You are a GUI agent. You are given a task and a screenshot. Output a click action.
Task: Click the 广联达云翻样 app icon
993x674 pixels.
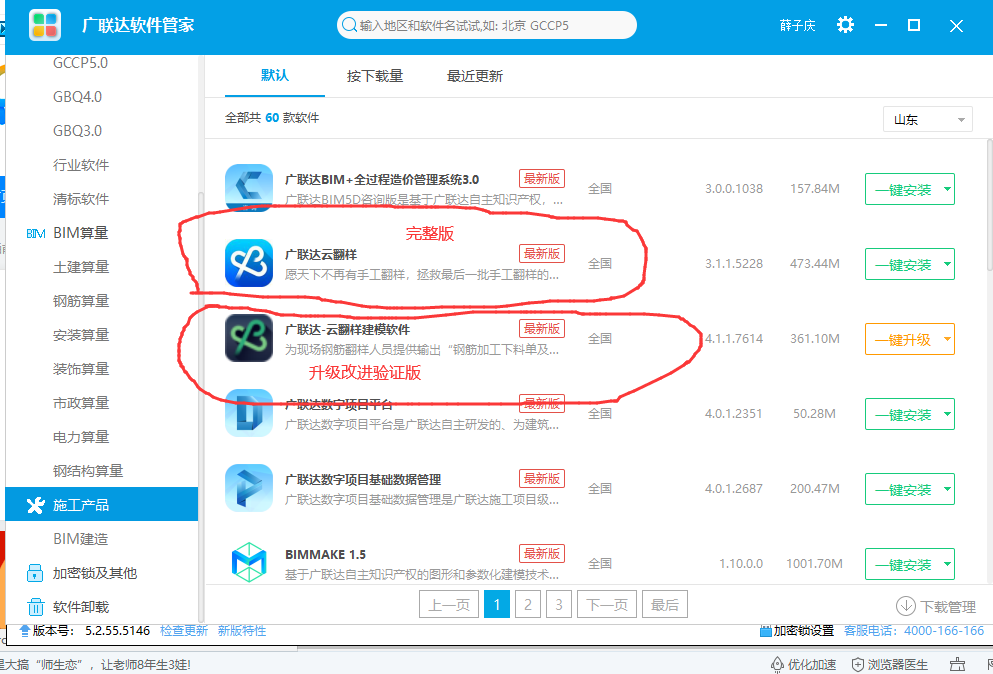click(249, 263)
